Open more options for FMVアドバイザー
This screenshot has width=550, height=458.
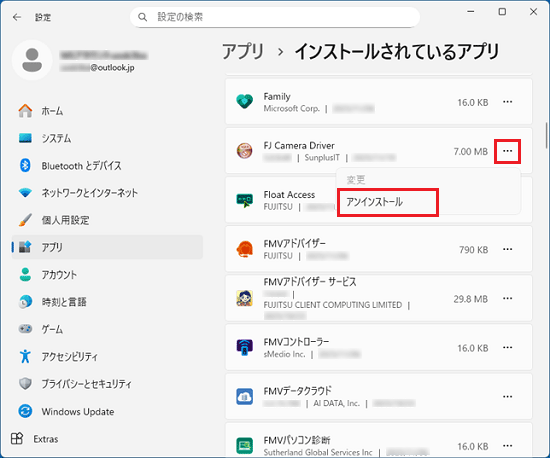[x=508, y=249]
